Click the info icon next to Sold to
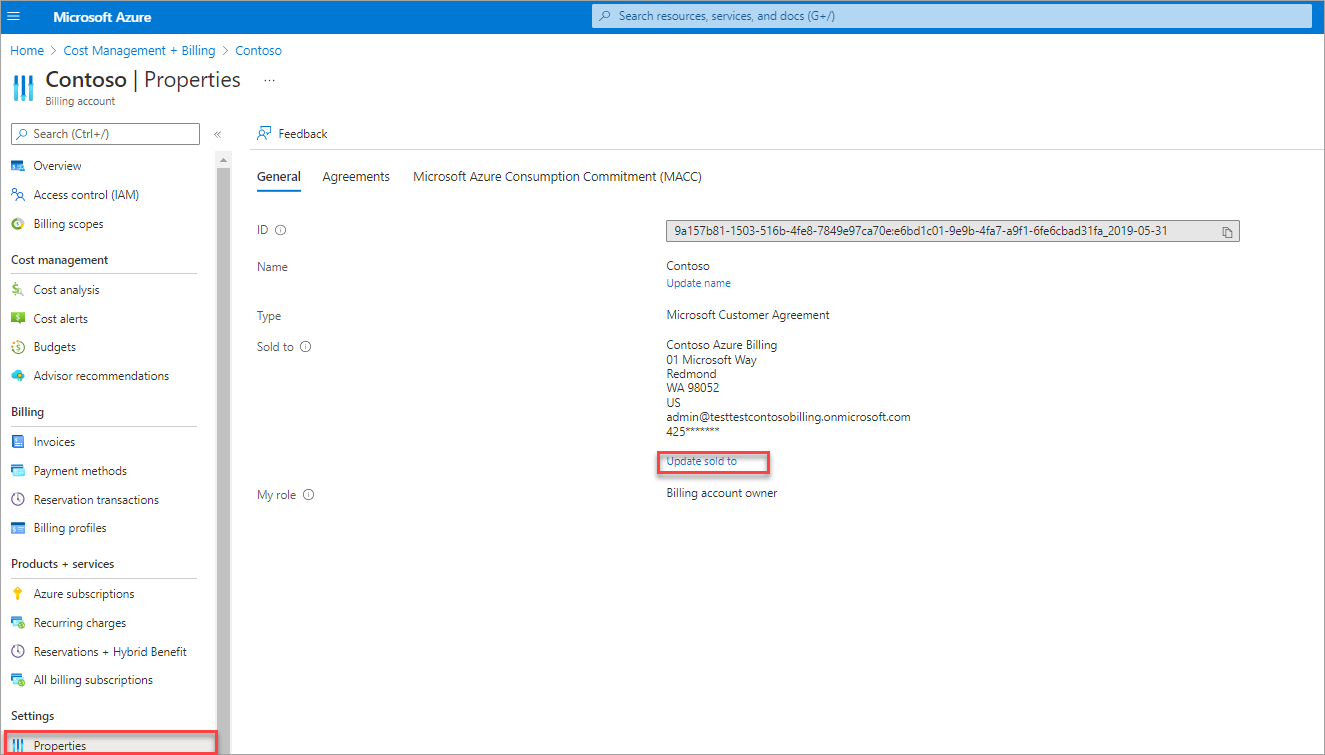The image size is (1325, 755). click(306, 347)
